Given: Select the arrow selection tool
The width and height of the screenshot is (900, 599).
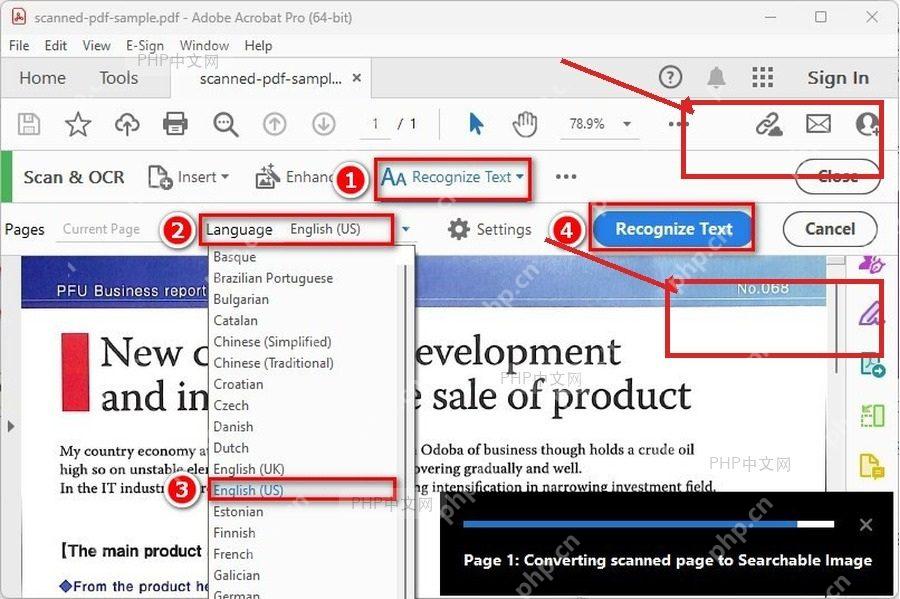Looking at the screenshot, I should 476,124.
